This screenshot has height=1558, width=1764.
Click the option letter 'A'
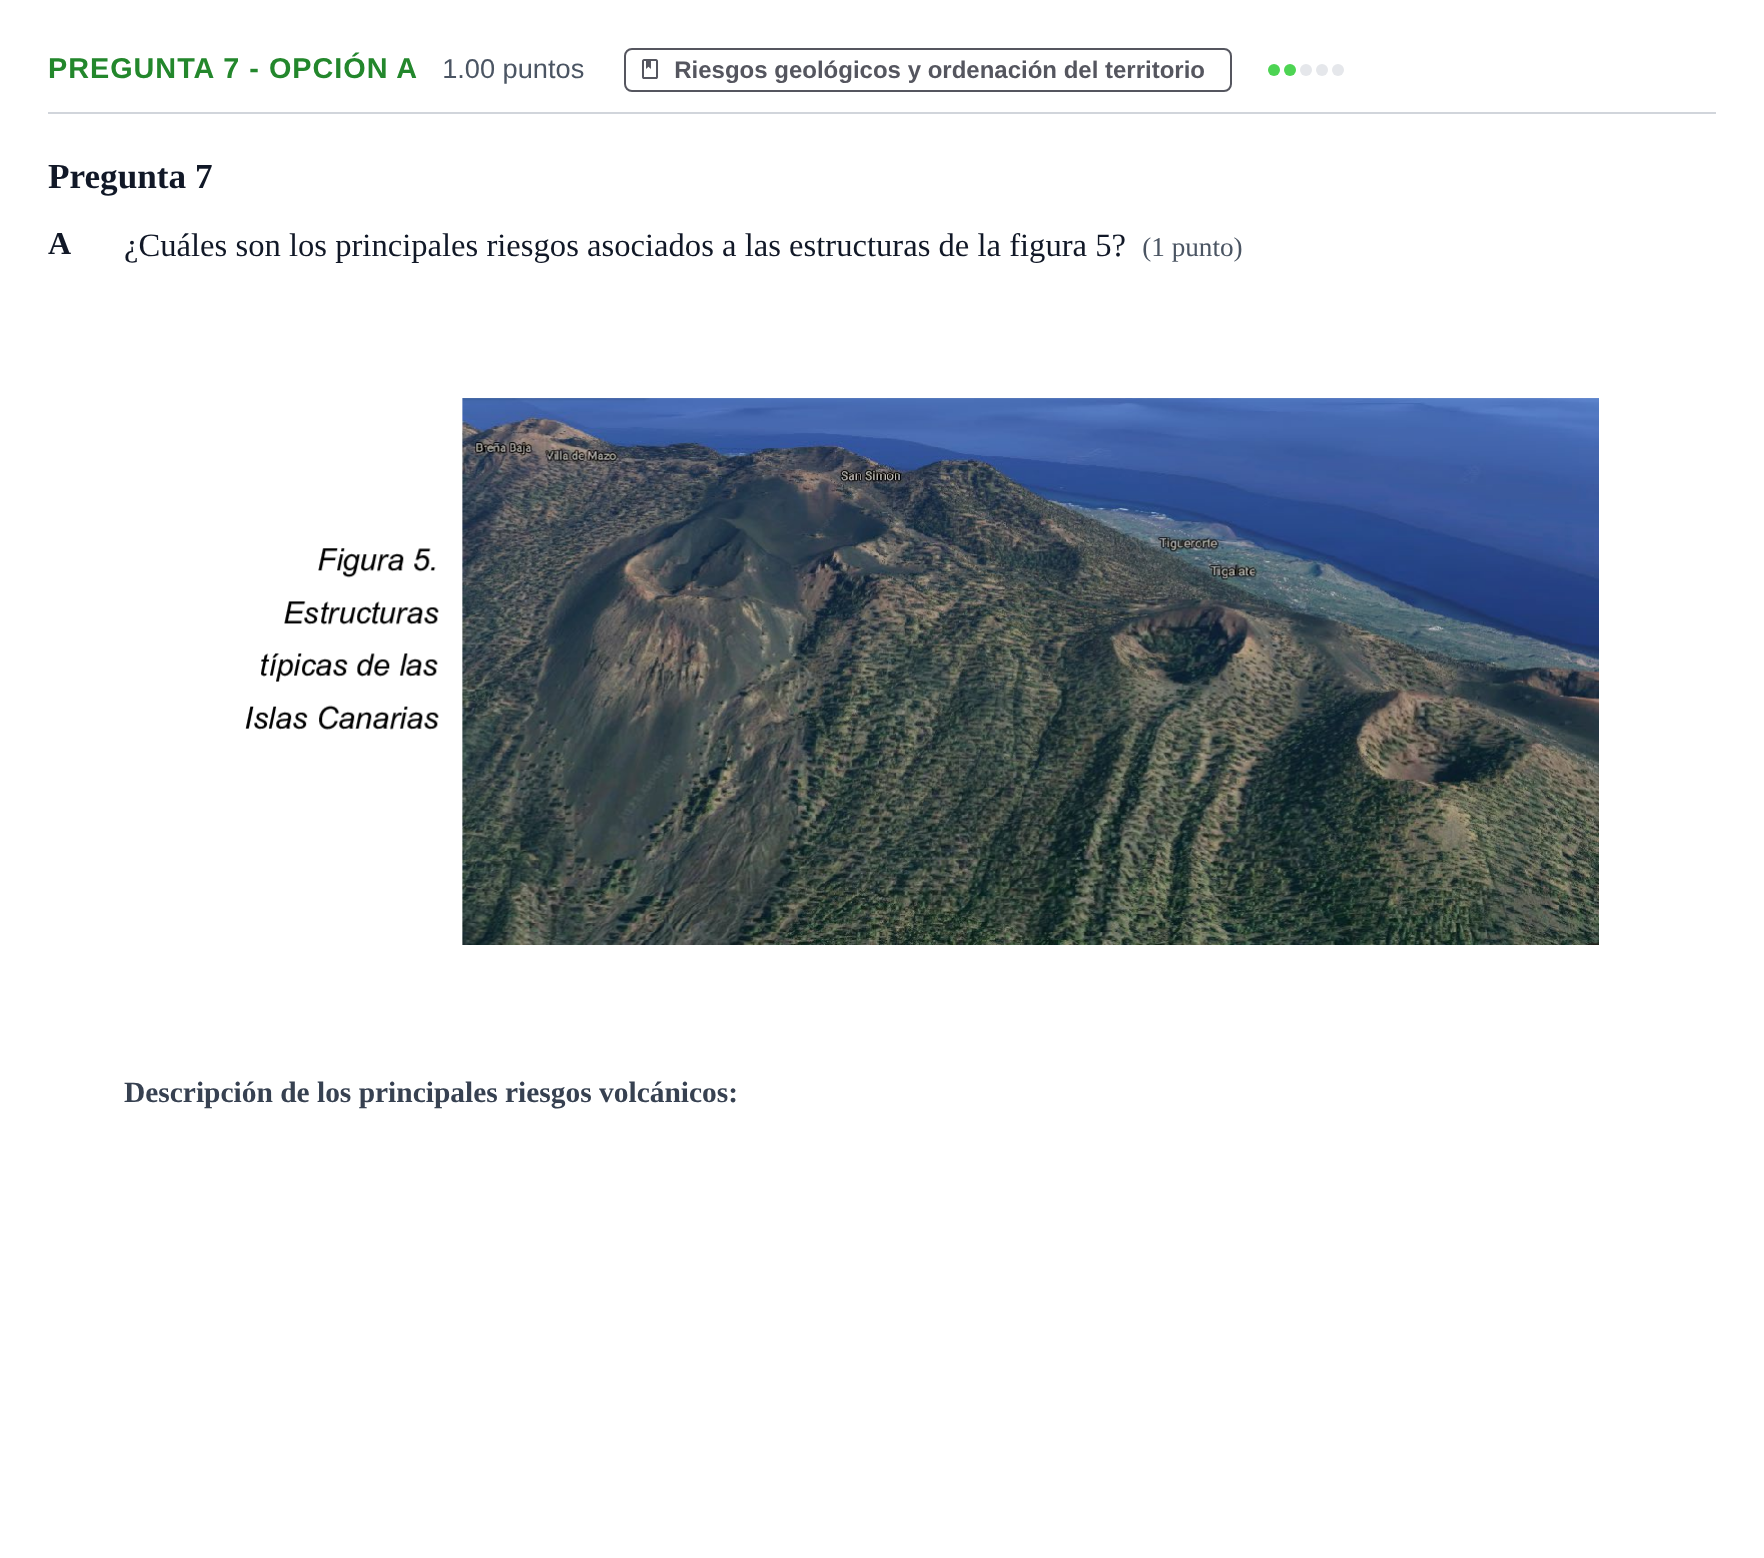coord(59,244)
